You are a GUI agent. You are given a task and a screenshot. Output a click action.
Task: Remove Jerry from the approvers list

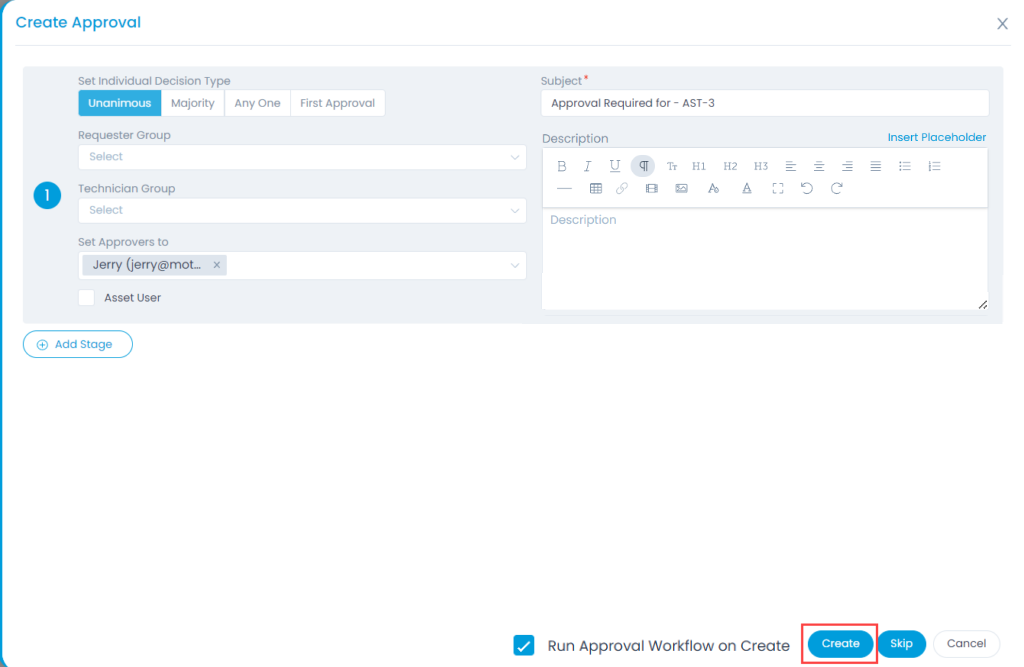tap(216, 265)
